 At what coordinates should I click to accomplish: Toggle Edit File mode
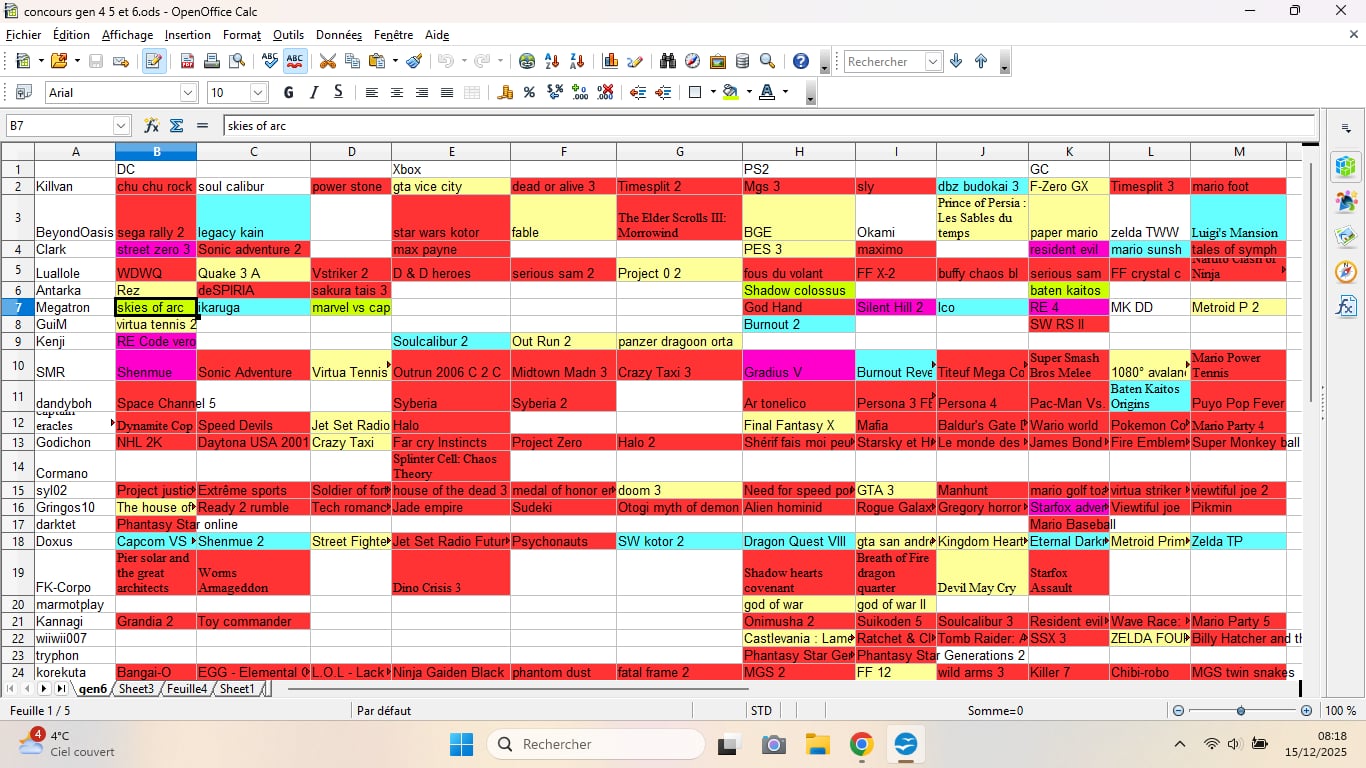(x=154, y=61)
